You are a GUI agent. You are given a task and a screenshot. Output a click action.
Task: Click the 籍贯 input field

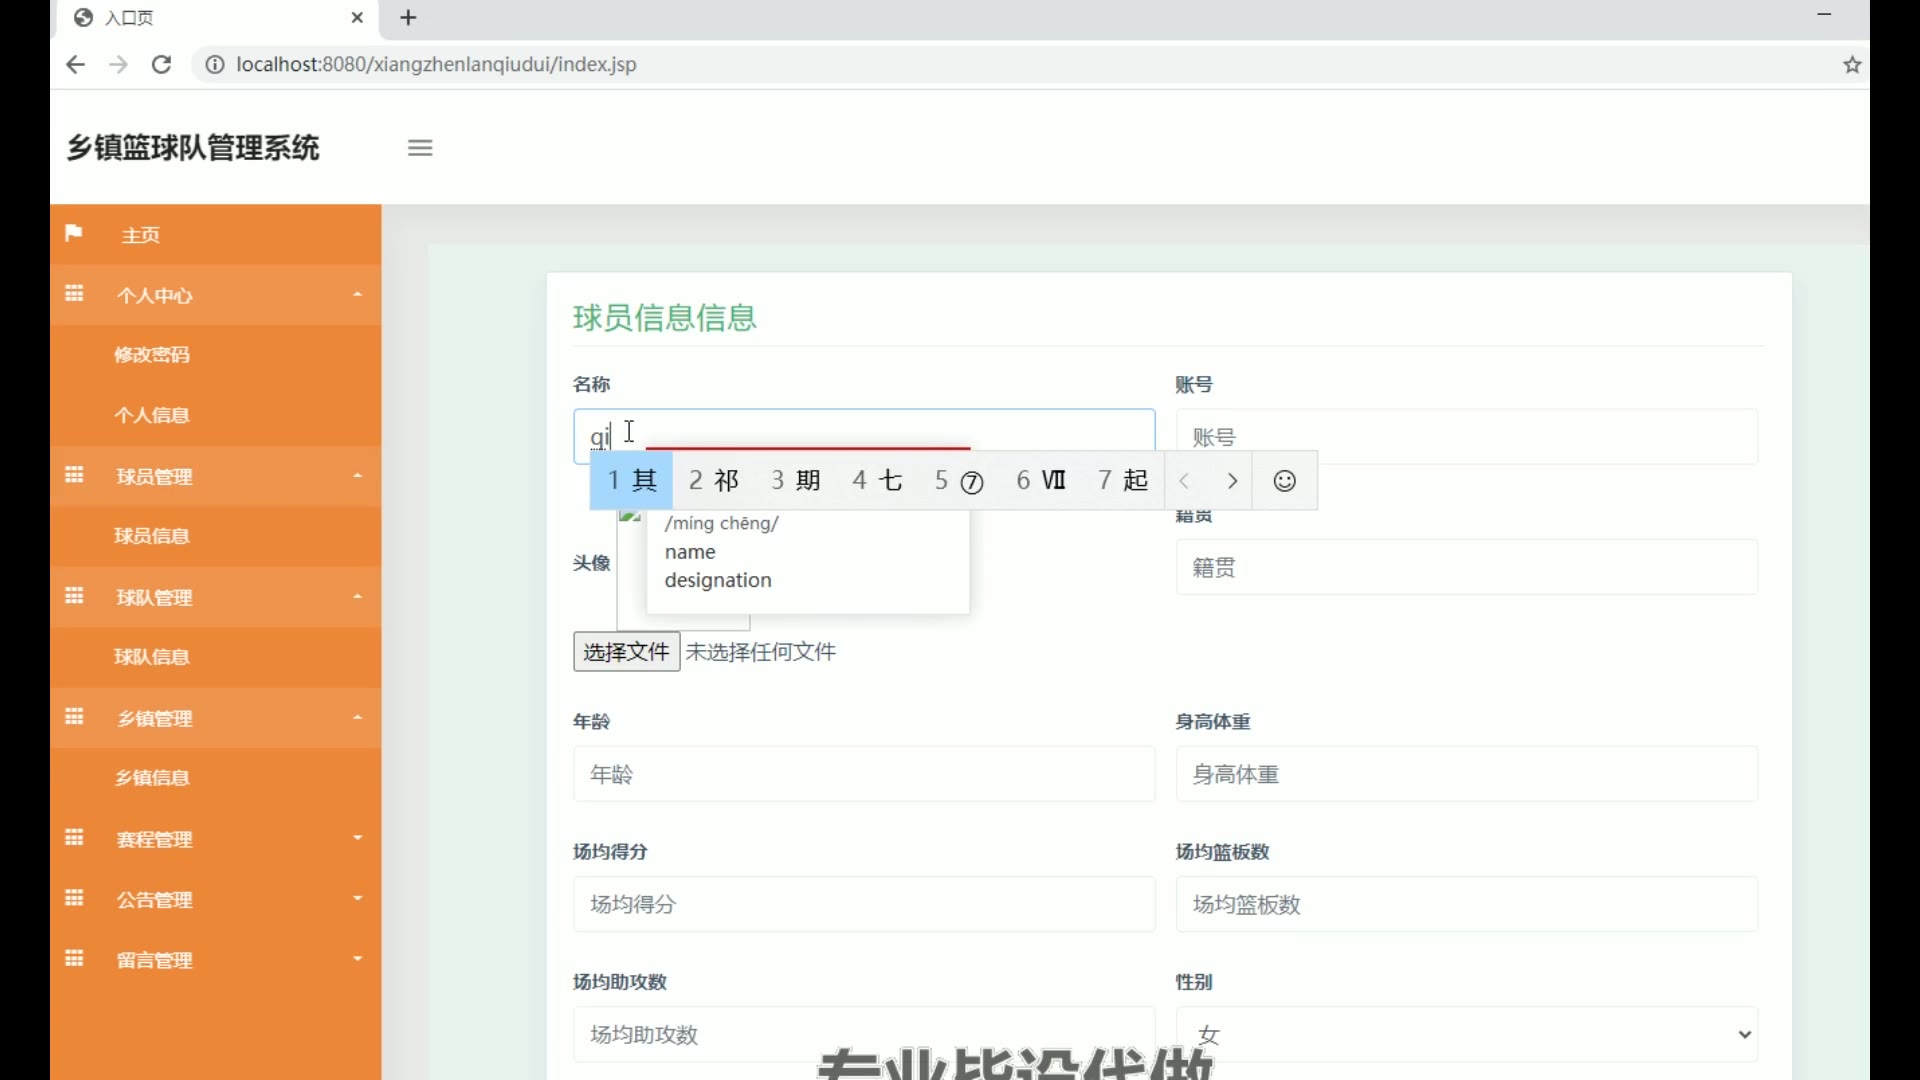point(1466,567)
